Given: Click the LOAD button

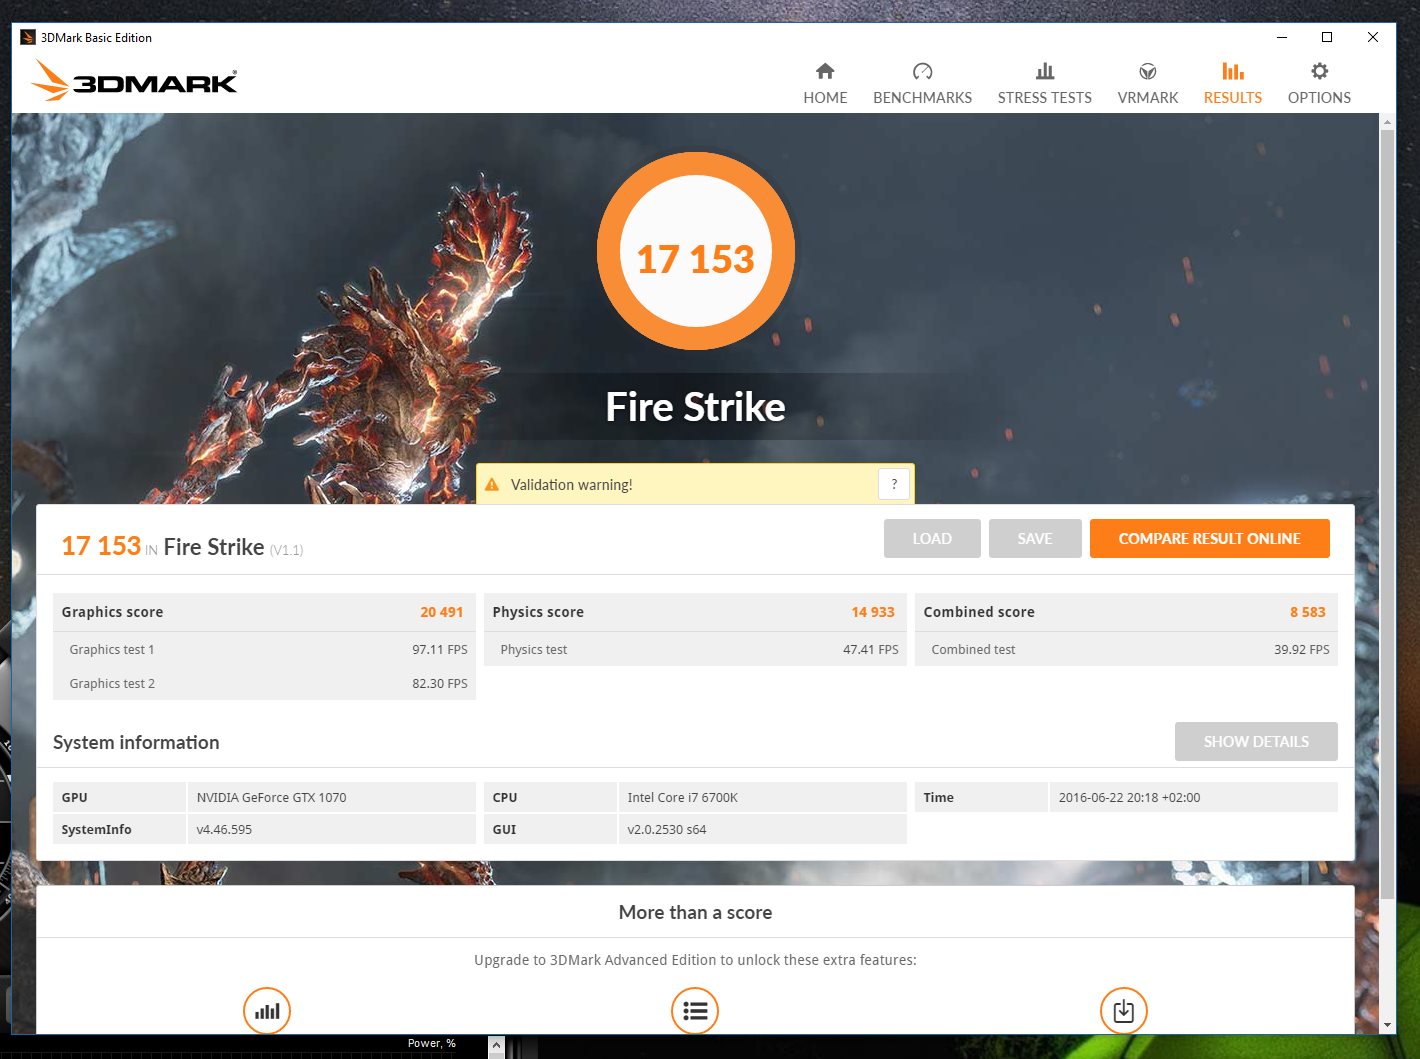Looking at the screenshot, I should point(932,538).
